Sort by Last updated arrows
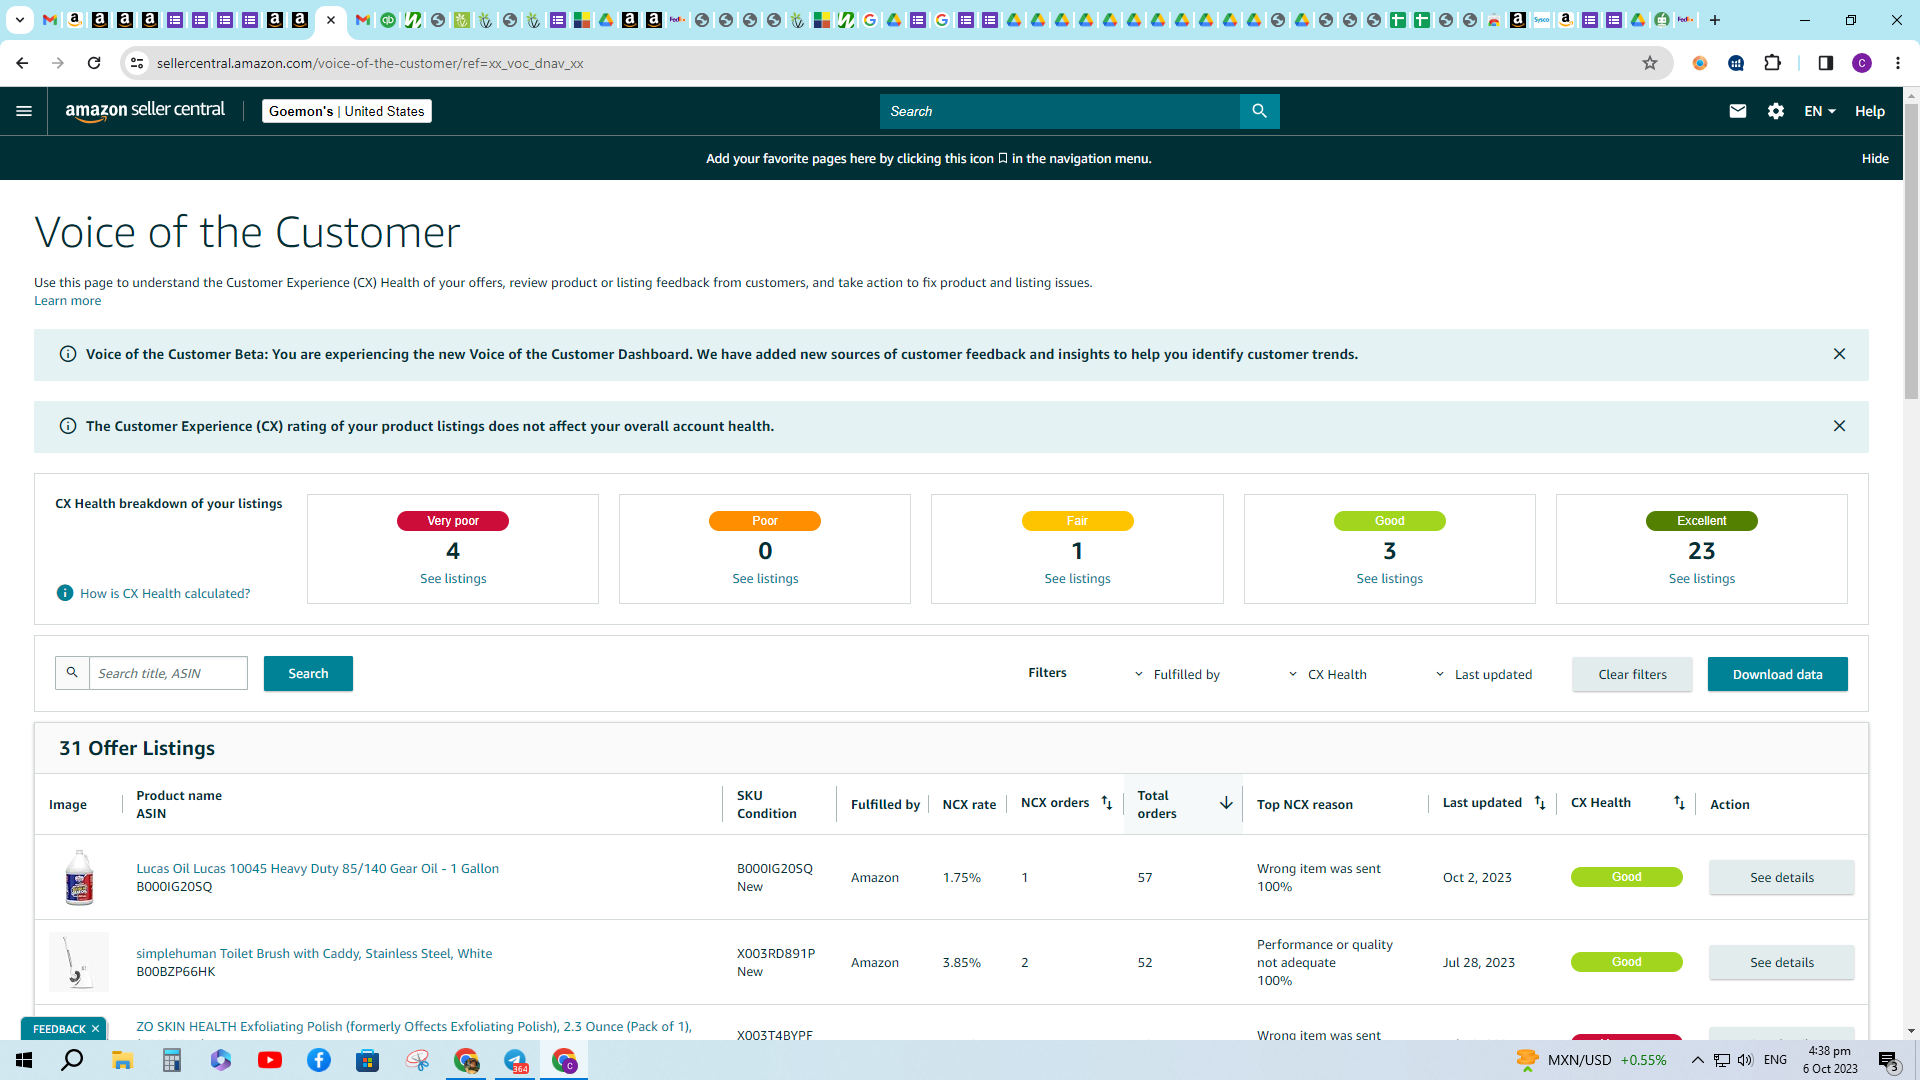The height and width of the screenshot is (1080, 1920). (1540, 803)
